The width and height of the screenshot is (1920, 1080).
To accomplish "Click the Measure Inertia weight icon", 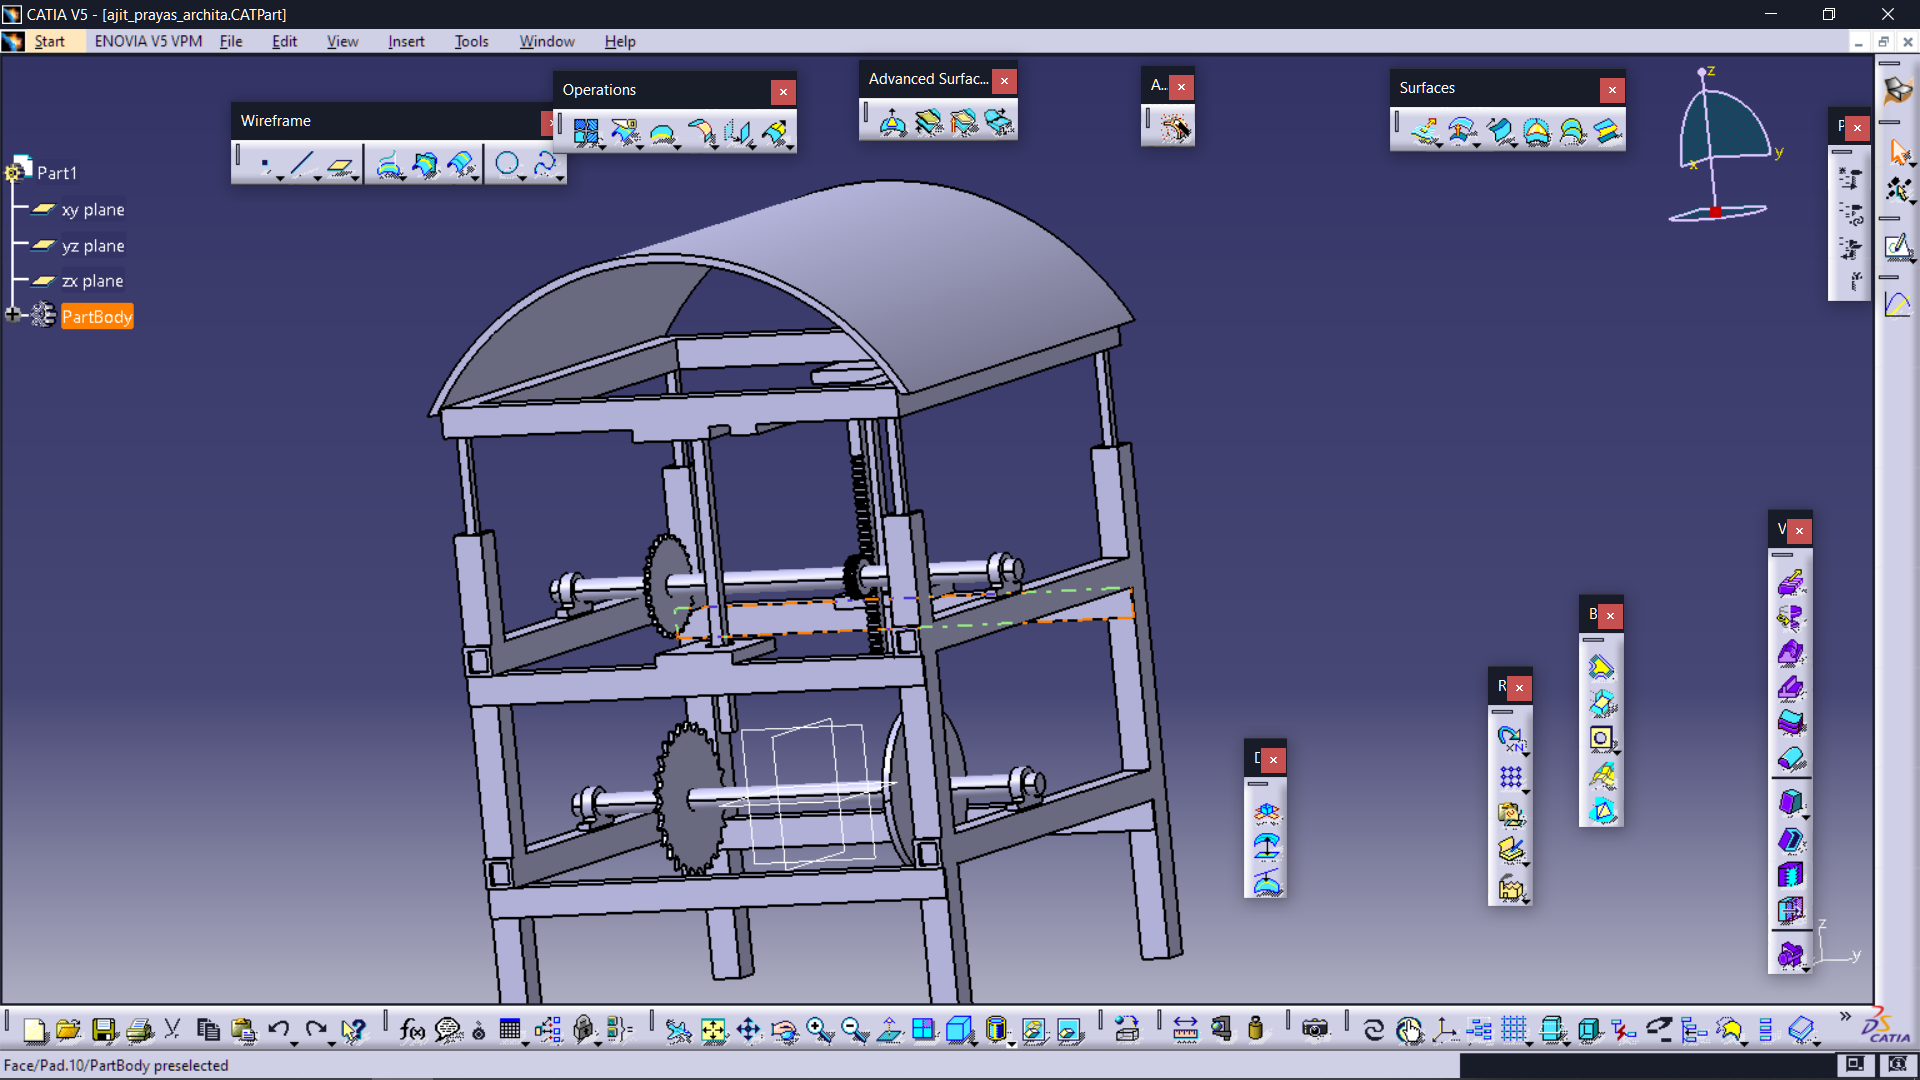I will [1256, 1029].
